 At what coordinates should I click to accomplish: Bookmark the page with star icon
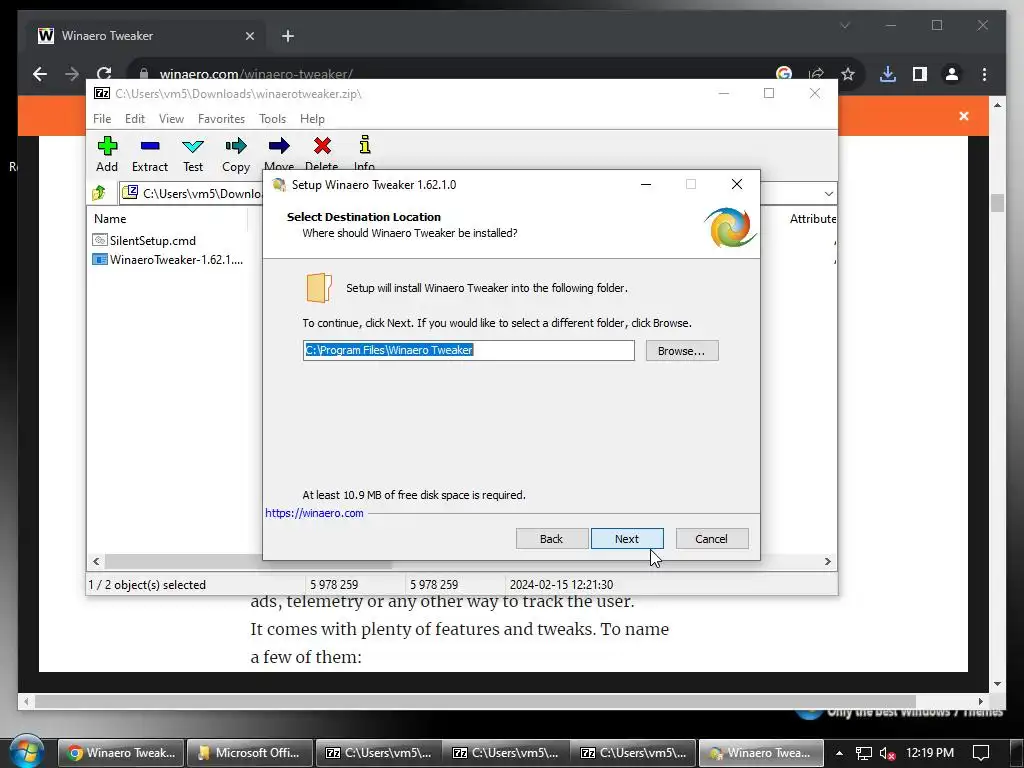pyautogui.click(x=848, y=74)
